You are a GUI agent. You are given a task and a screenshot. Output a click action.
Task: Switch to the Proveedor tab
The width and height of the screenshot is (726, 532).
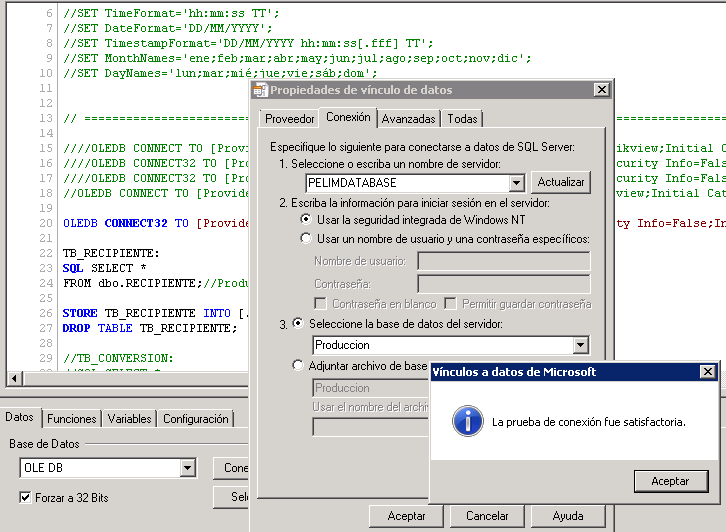[290, 119]
